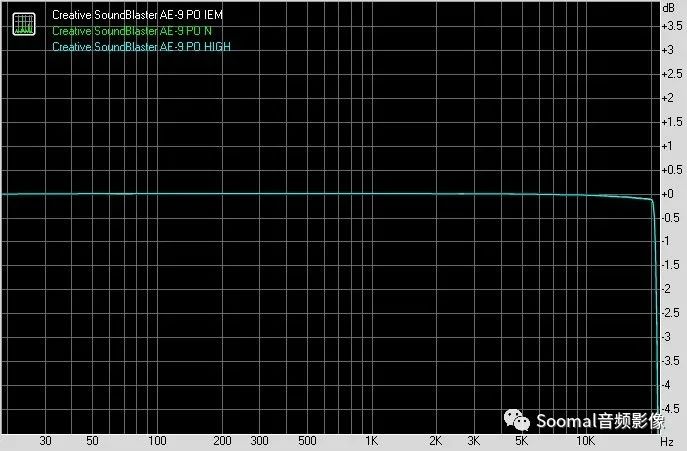Click the '1K' frequency axis label
This screenshot has height=451, width=687.
[372, 440]
